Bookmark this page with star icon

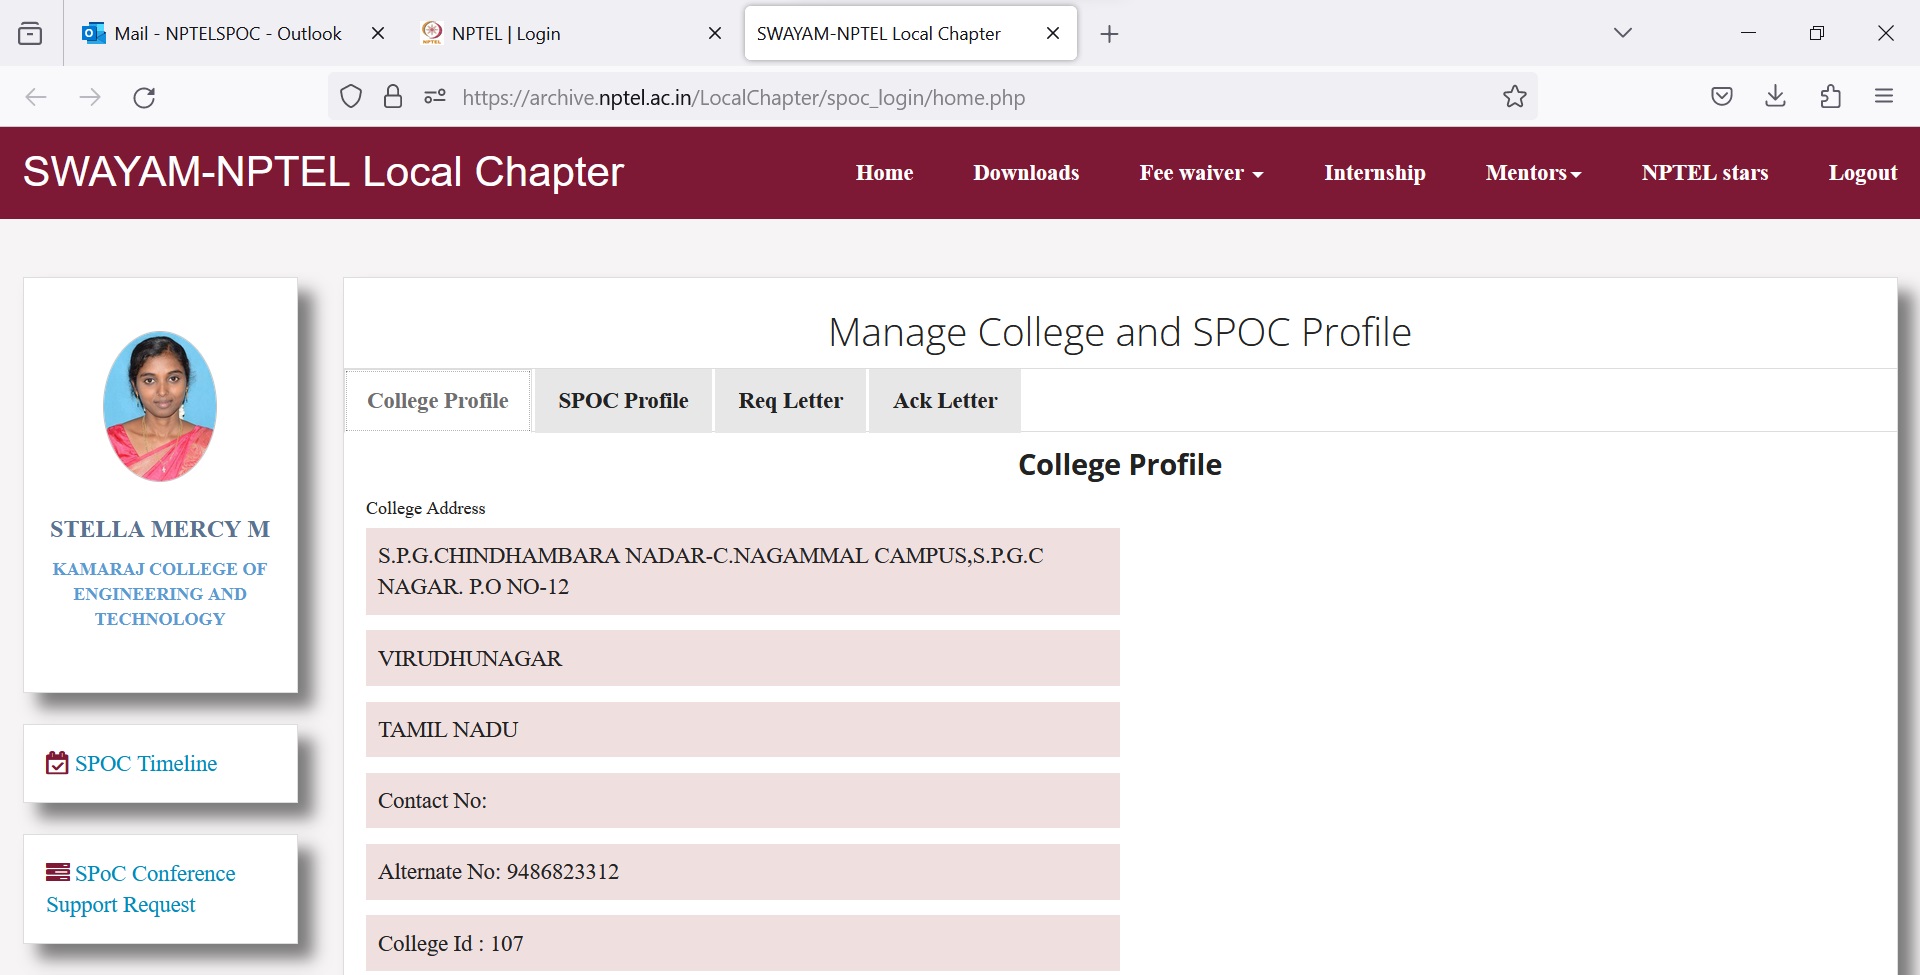[x=1514, y=97]
